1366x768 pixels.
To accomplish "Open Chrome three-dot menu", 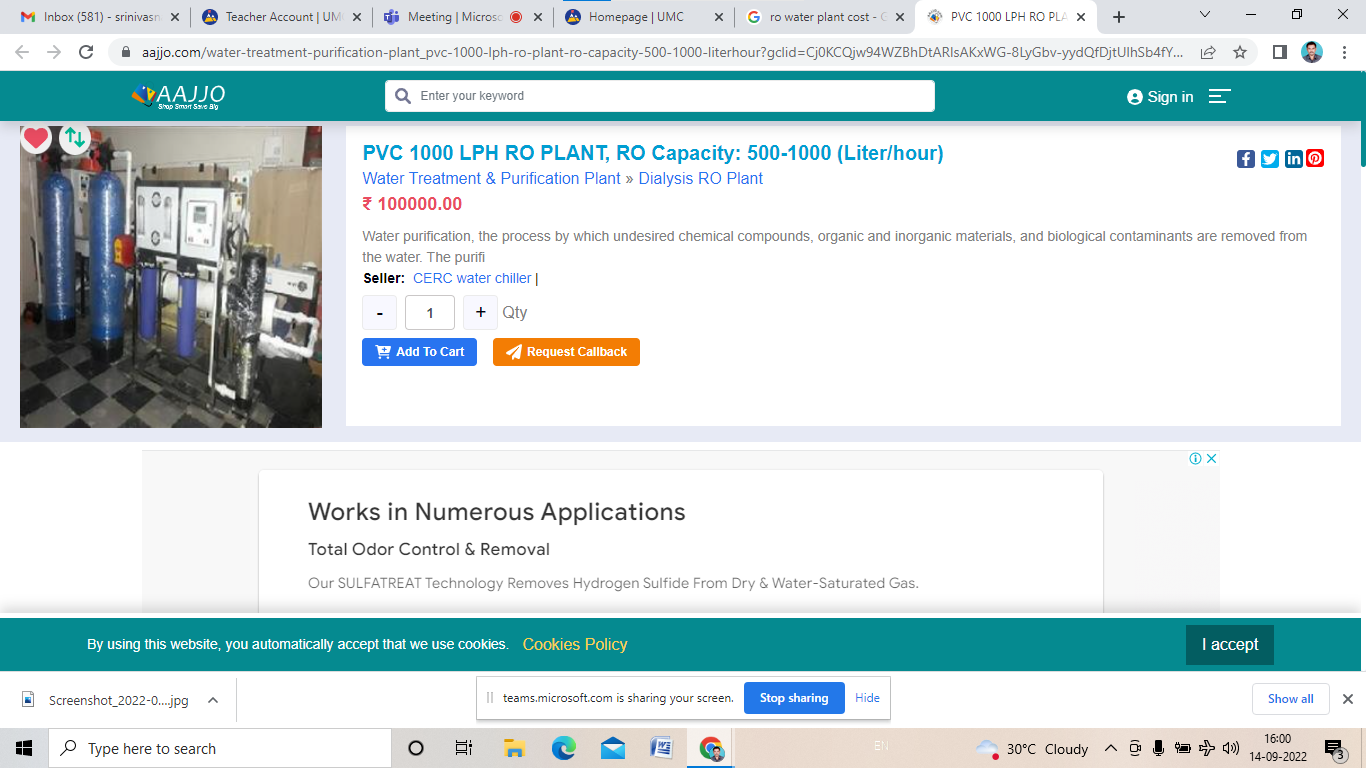I will (x=1344, y=52).
